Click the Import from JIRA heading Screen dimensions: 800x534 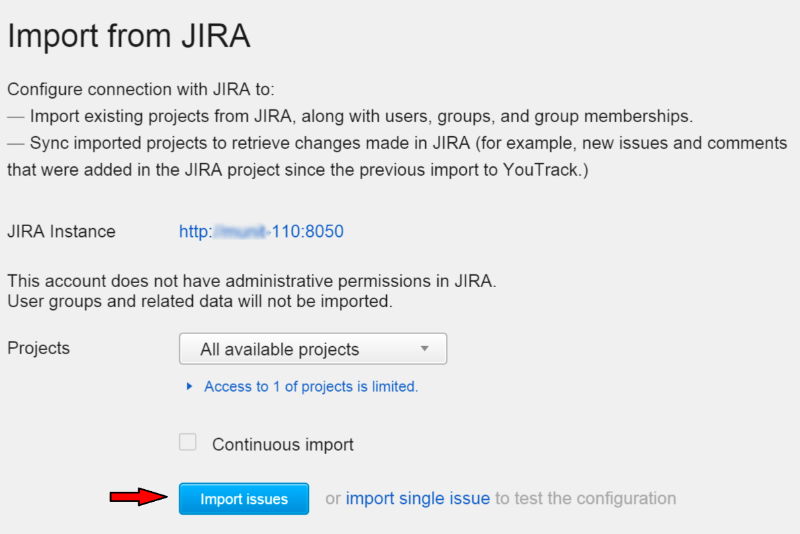click(x=129, y=36)
